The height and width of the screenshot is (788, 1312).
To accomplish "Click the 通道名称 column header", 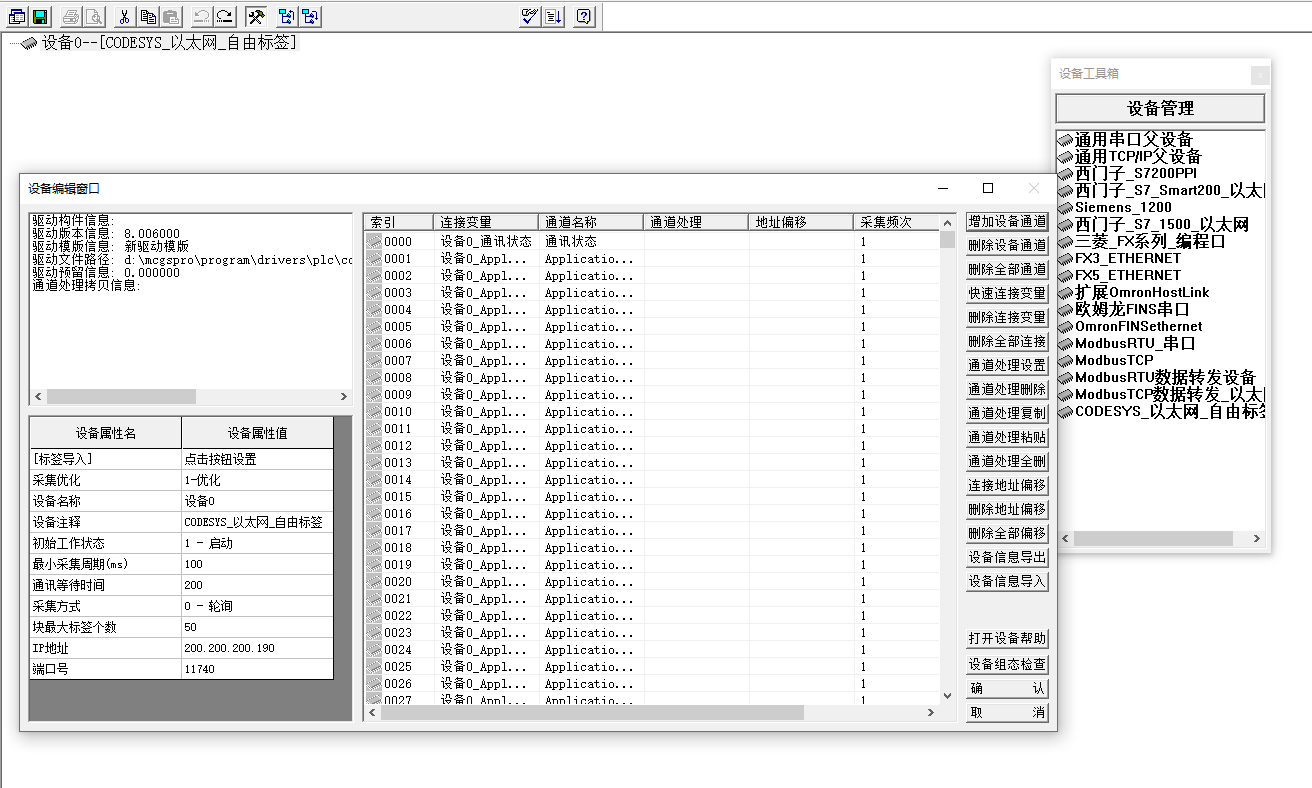I will pyautogui.click(x=590, y=222).
